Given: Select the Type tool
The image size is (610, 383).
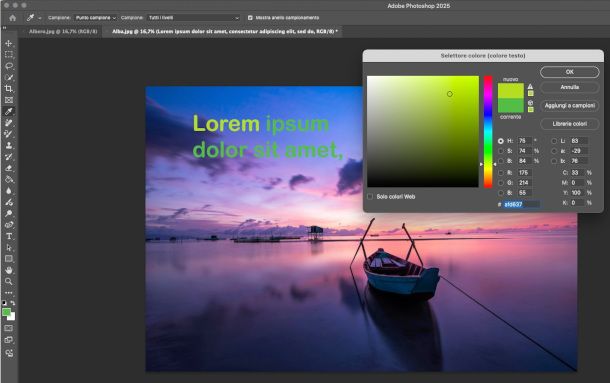Looking at the screenshot, I should [x=9, y=236].
